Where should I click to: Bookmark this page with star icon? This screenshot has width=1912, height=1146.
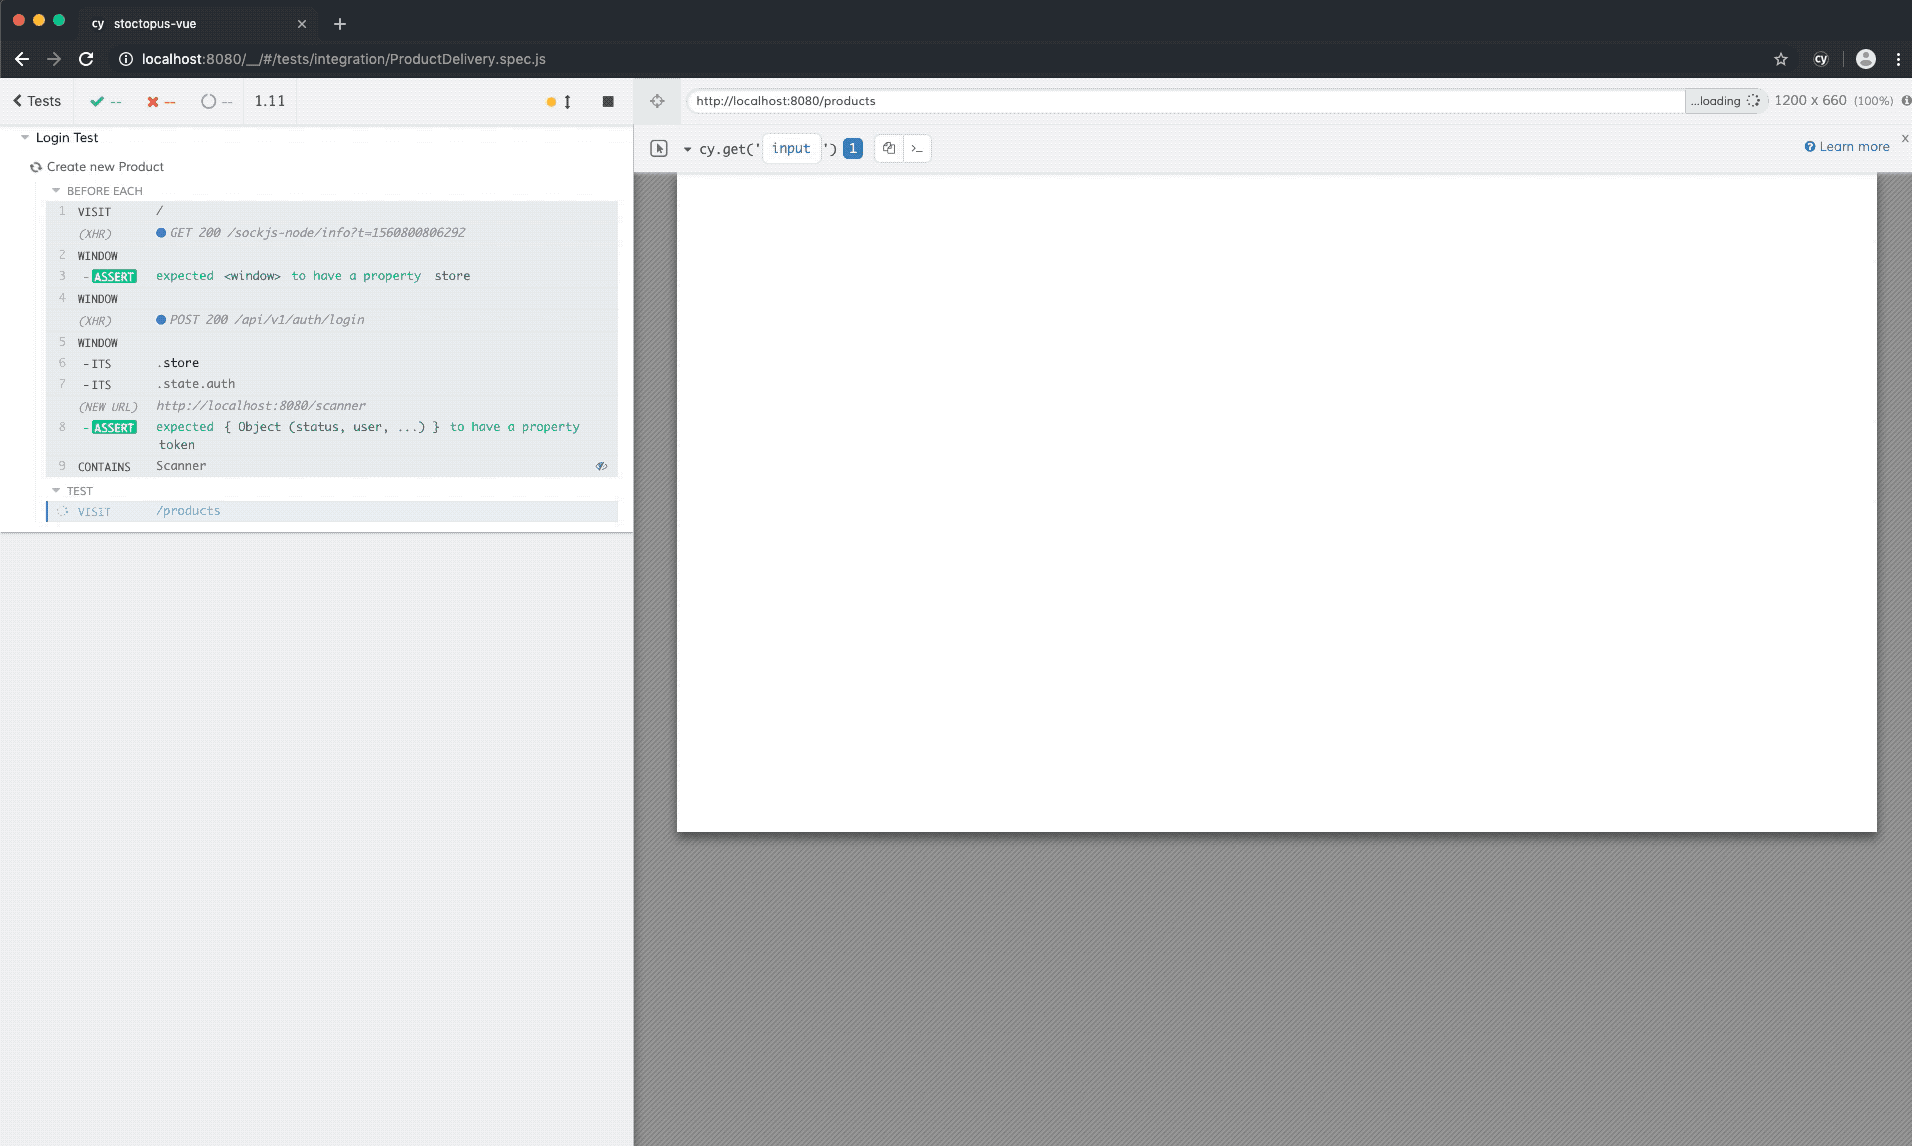tap(1781, 59)
